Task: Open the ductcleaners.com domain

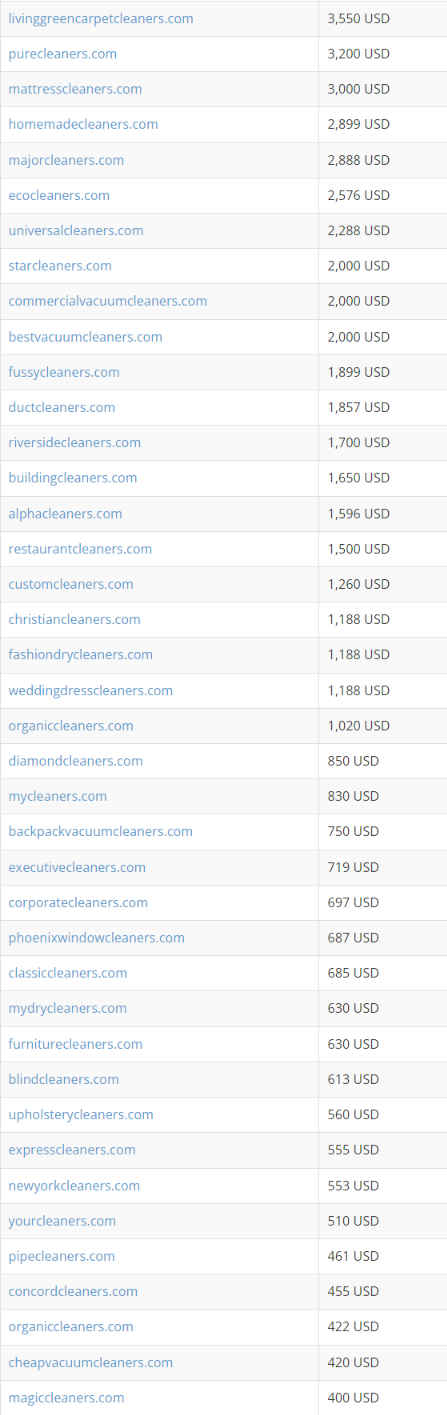Action: point(62,407)
